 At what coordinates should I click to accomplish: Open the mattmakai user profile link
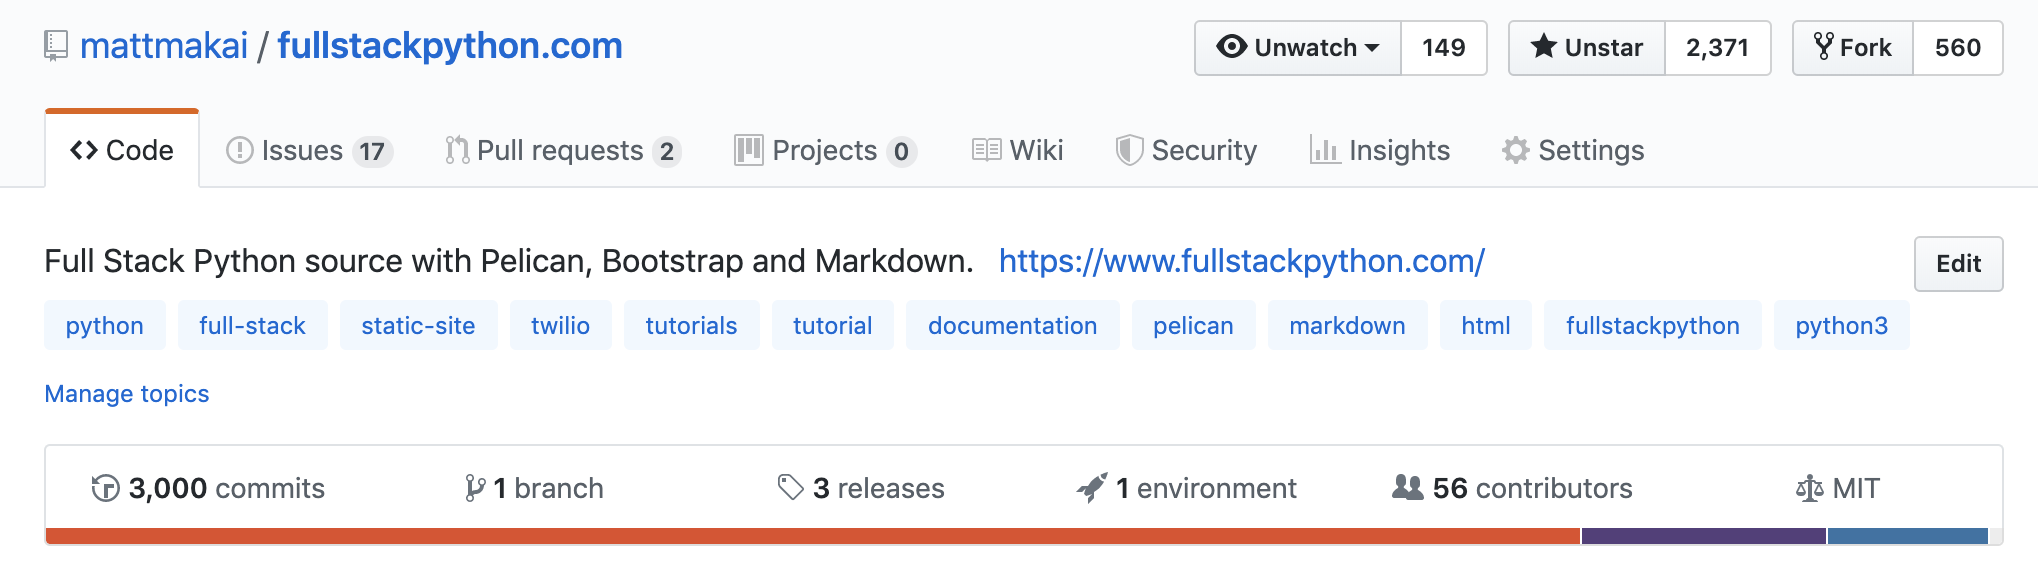[164, 46]
